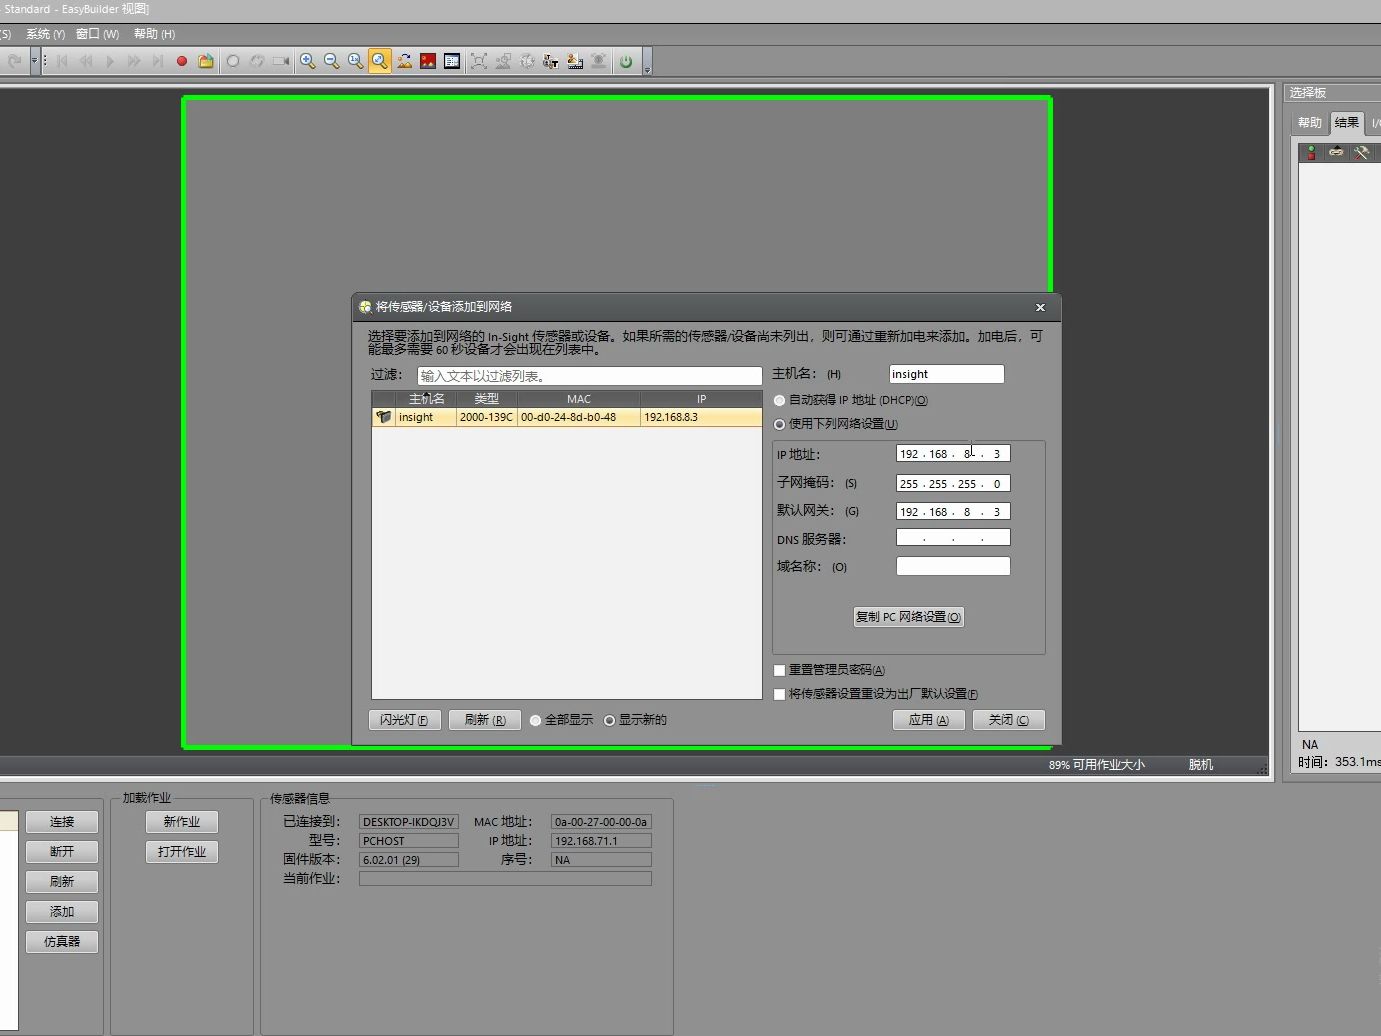Click the 连接 button
This screenshot has height=1036, width=1381.
(62, 822)
